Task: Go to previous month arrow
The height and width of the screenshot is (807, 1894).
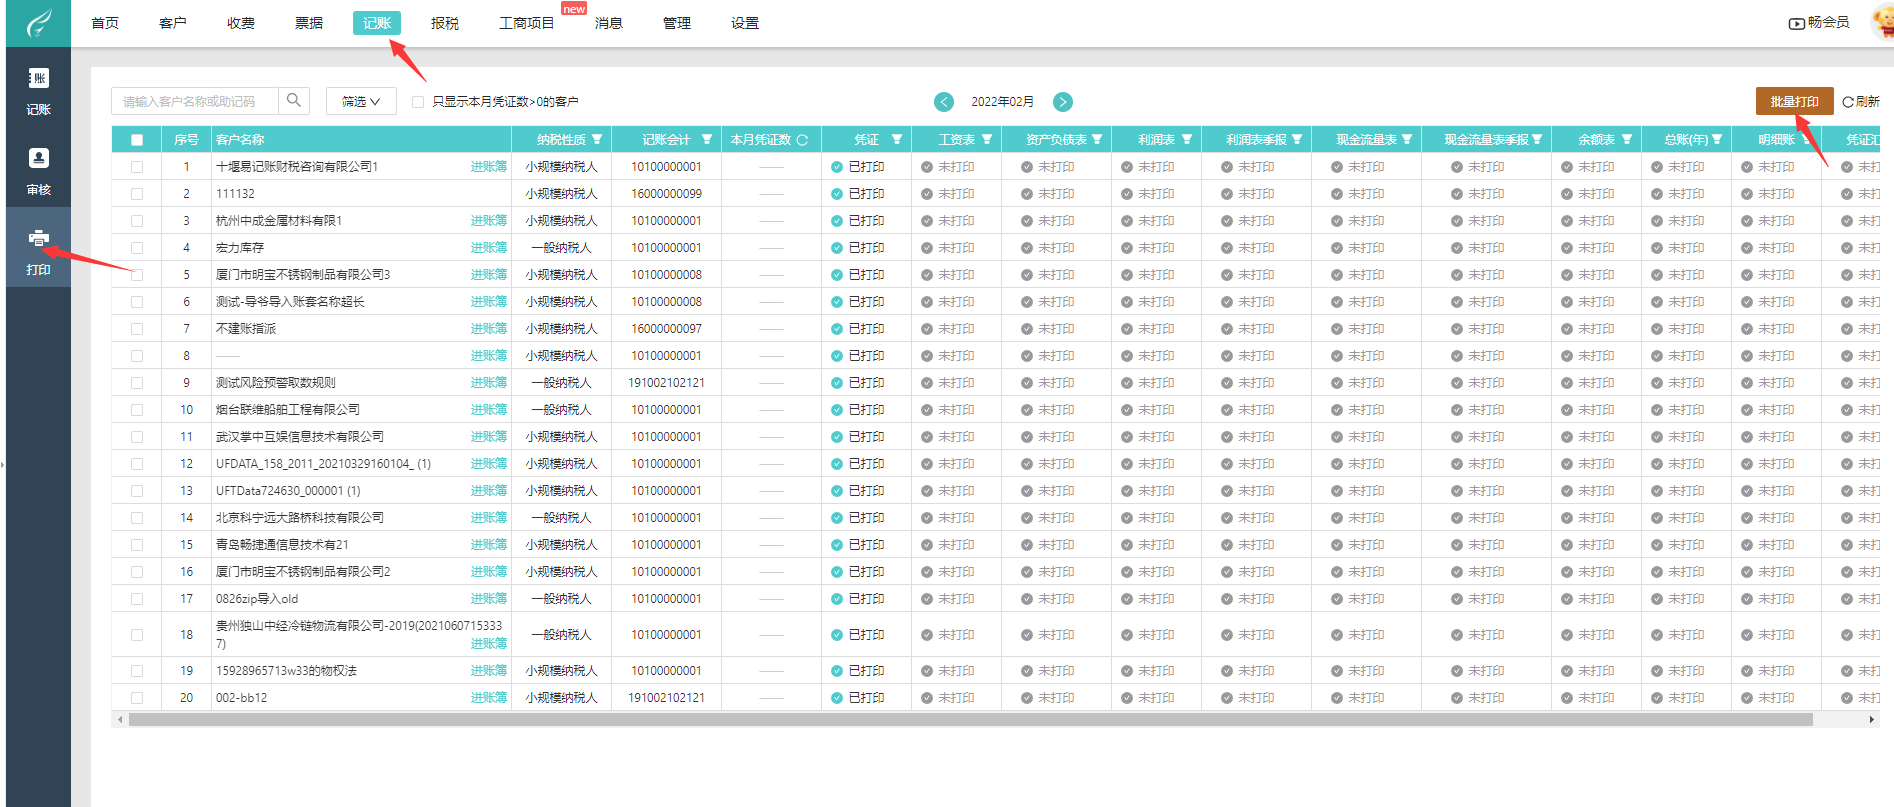Action: click(944, 102)
